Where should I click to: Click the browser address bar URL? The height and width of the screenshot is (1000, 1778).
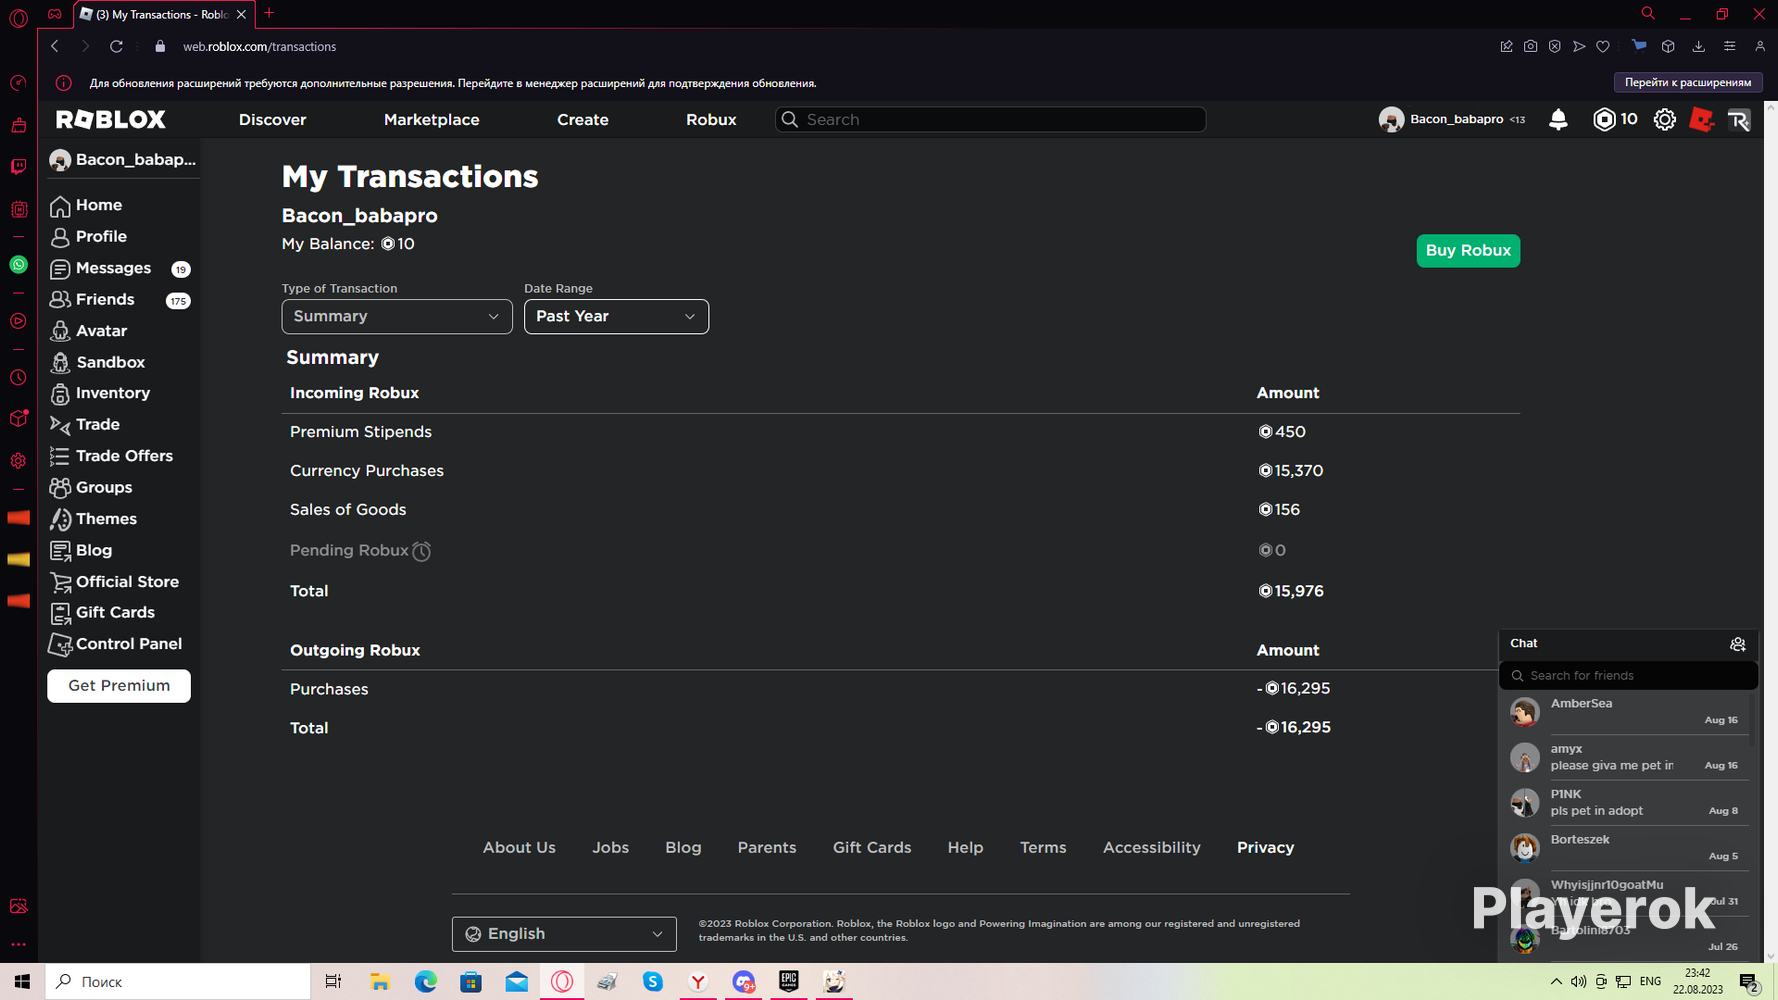coord(260,47)
